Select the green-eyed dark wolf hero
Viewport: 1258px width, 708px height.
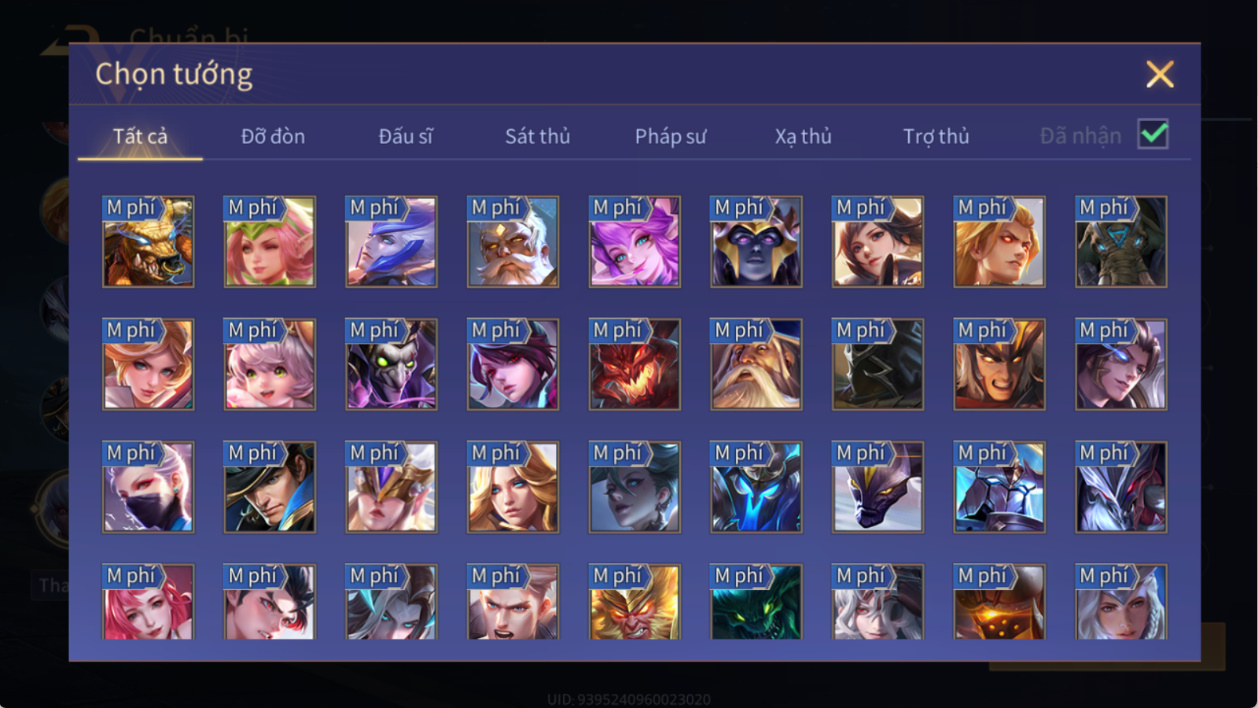click(756, 602)
